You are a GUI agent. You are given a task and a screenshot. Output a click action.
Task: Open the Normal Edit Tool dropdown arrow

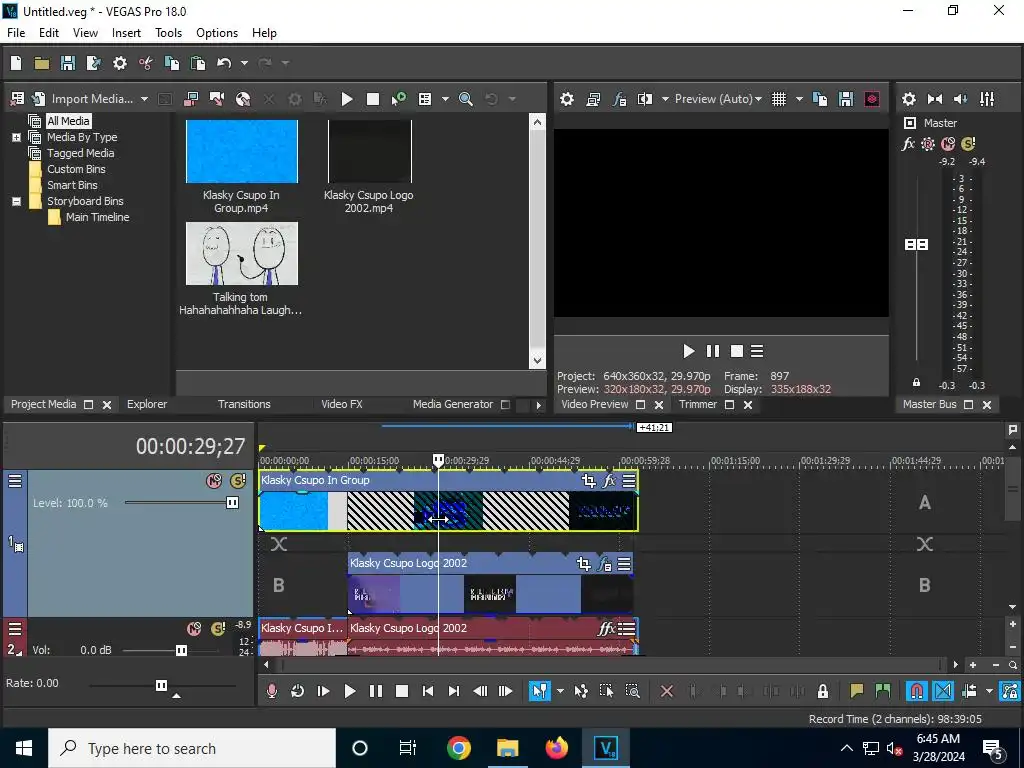[560, 691]
